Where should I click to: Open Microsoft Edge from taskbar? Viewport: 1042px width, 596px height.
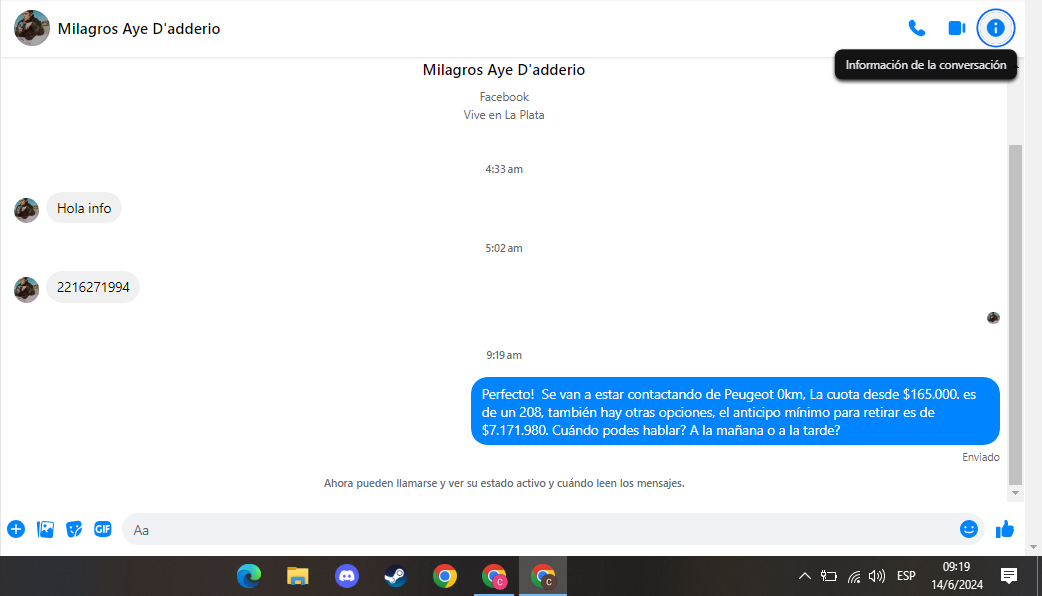click(249, 575)
